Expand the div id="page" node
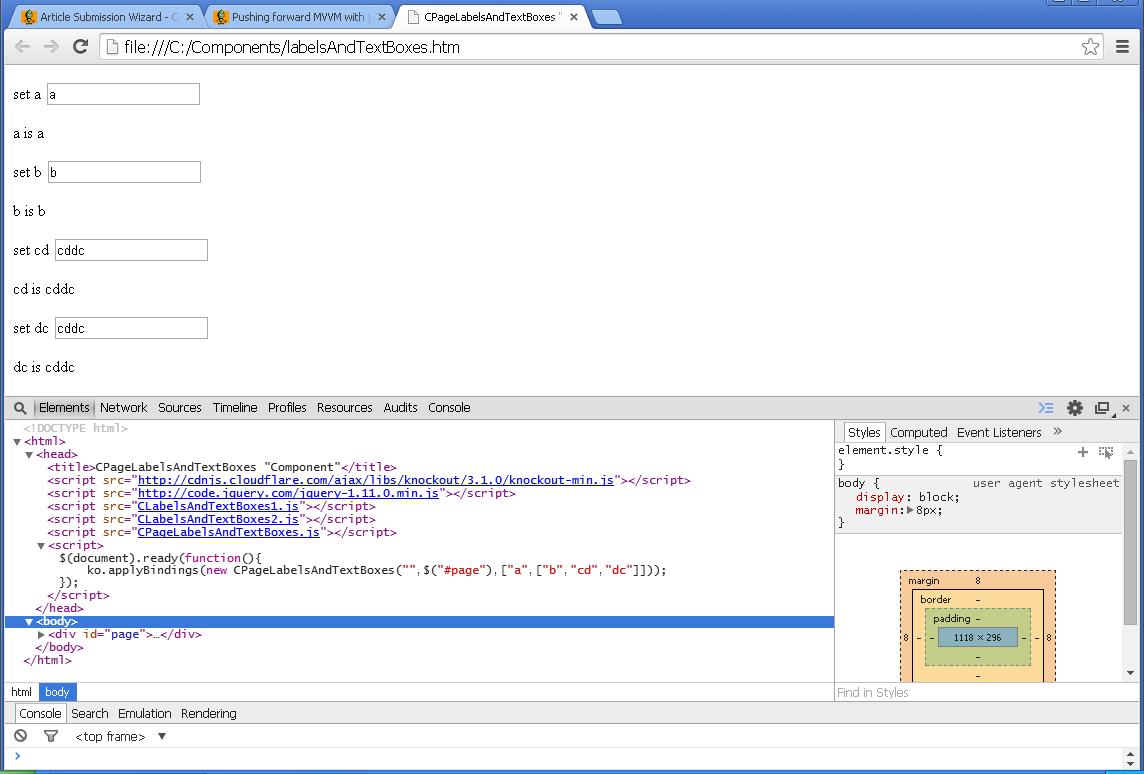The image size is (1144, 774). point(41,635)
